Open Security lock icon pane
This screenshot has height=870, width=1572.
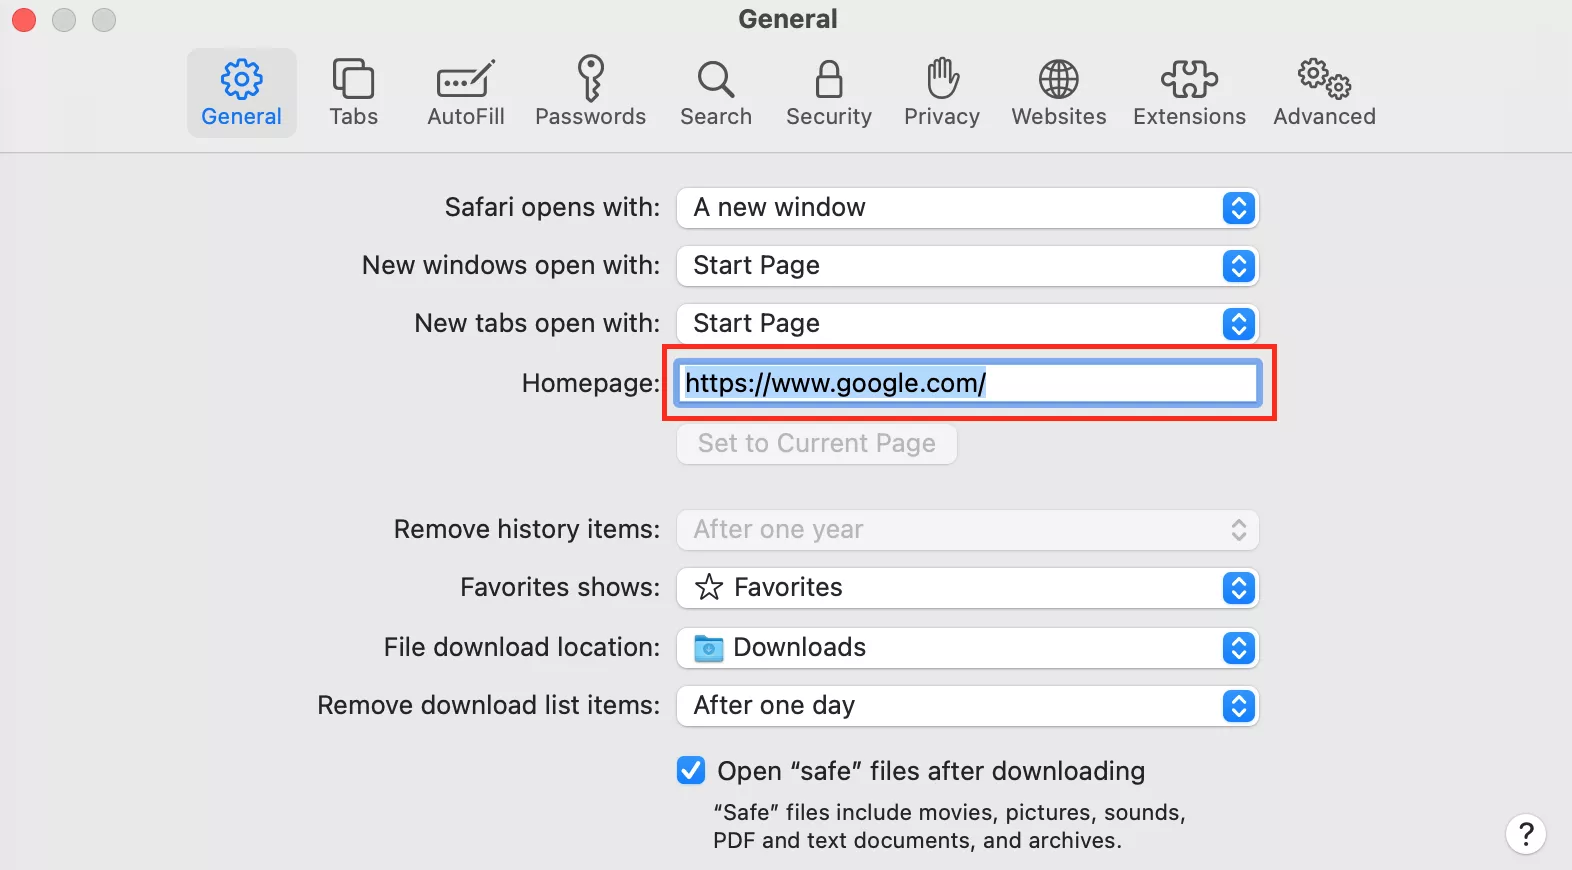829,93
